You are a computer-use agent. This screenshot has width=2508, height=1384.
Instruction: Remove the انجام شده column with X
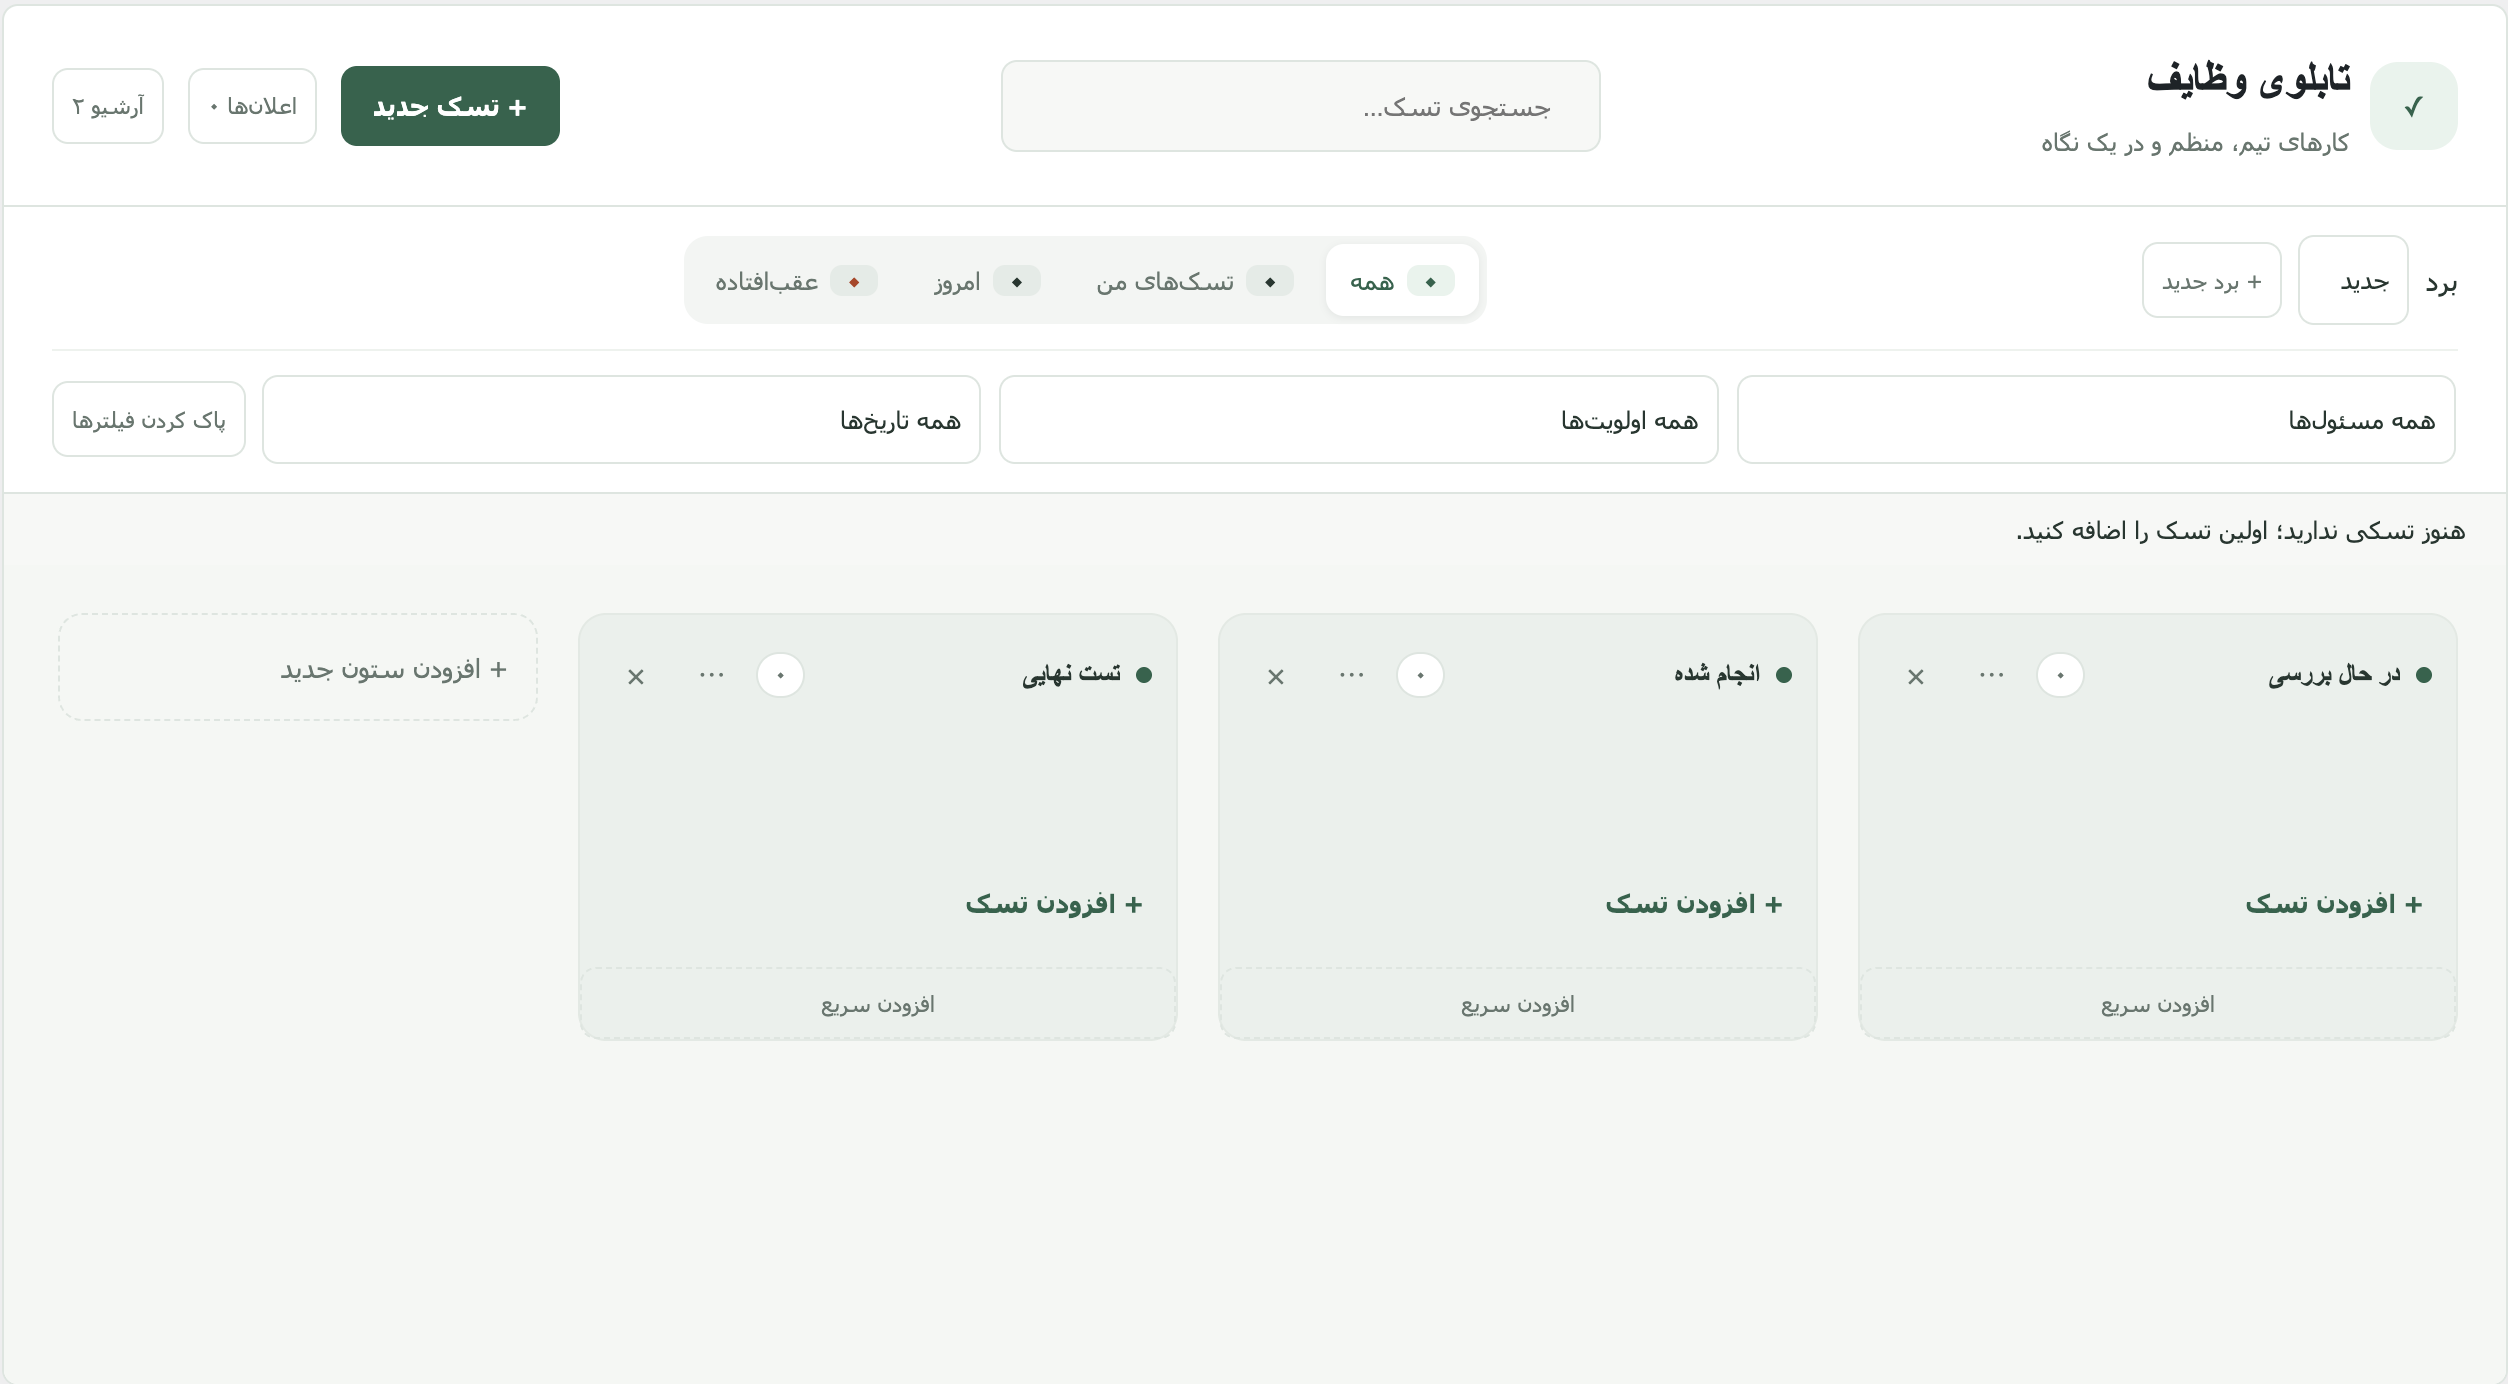pos(1275,676)
